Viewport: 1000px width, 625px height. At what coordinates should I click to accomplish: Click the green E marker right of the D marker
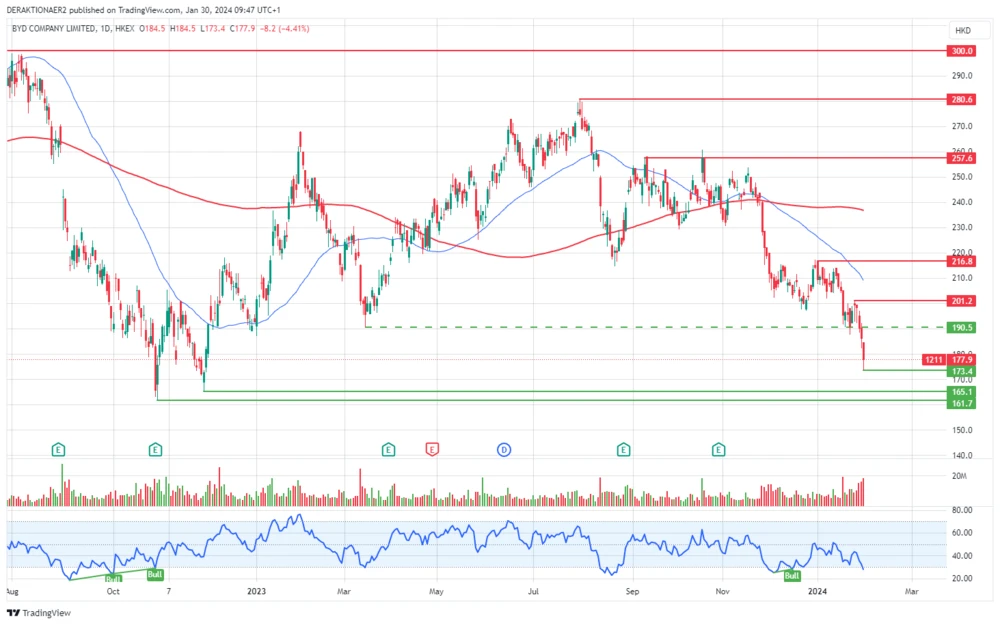click(x=623, y=450)
